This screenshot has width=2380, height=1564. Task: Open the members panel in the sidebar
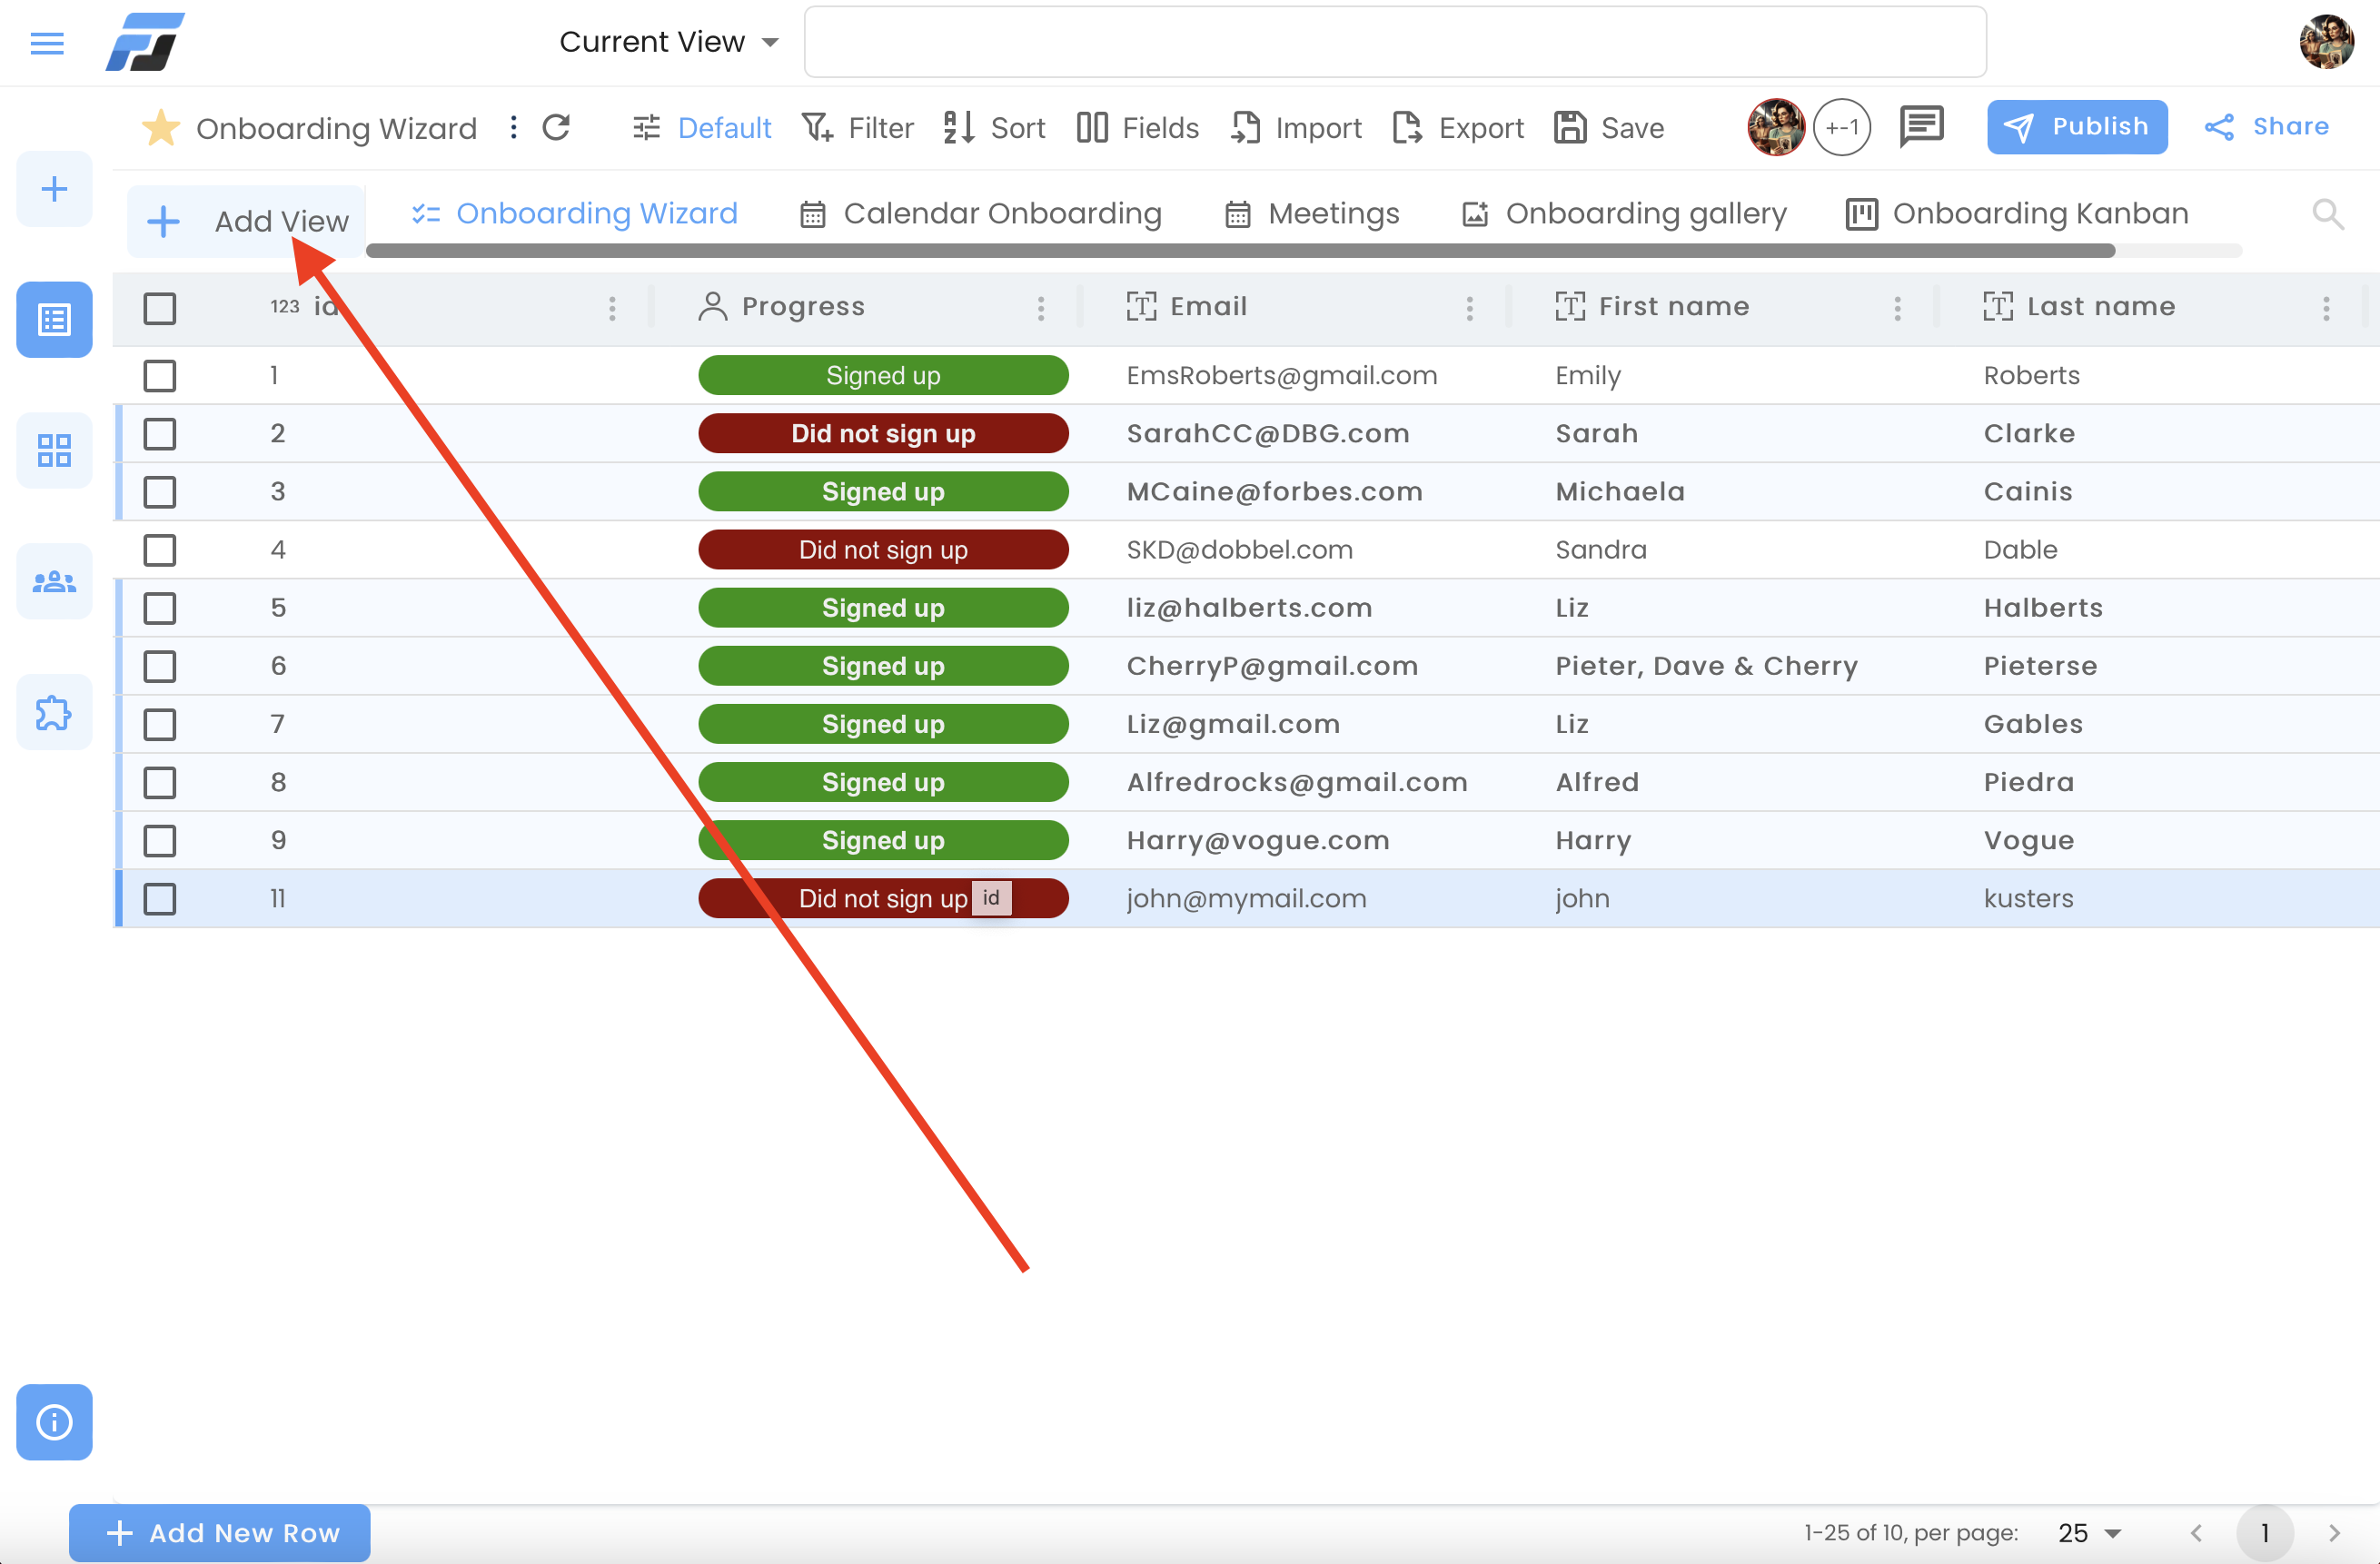pyautogui.click(x=53, y=580)
